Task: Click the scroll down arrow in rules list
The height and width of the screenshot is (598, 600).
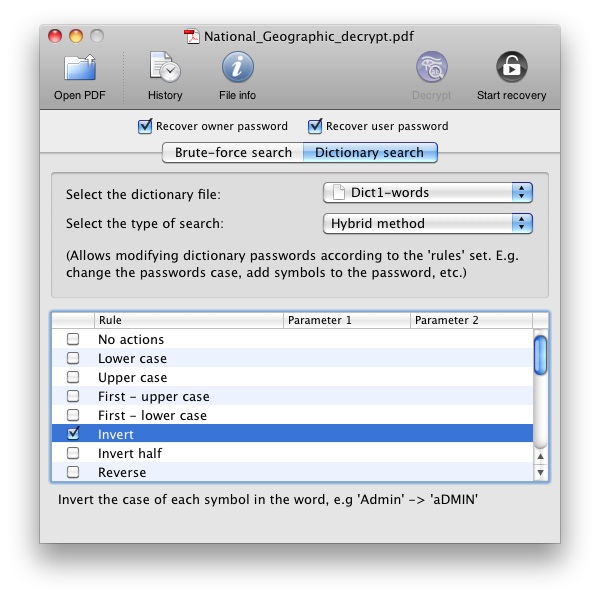Action: pos(540,472)
